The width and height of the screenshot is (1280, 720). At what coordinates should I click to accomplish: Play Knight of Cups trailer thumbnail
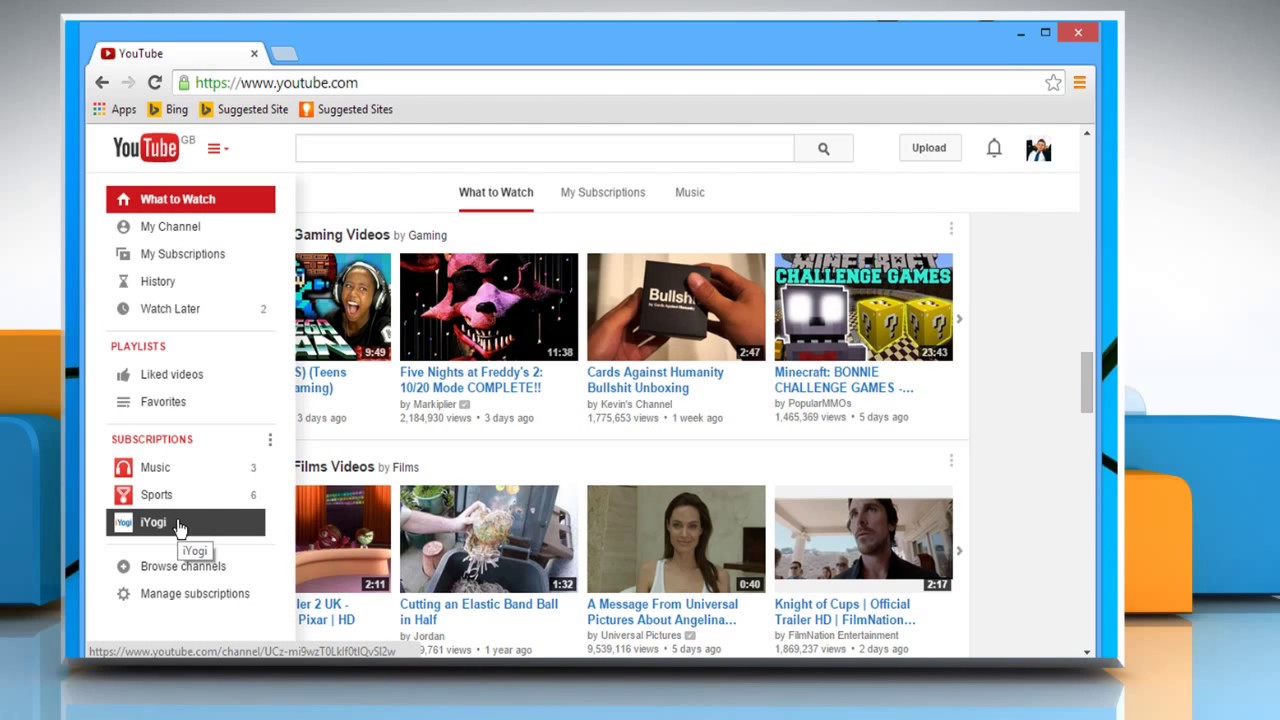click(864, 539)
